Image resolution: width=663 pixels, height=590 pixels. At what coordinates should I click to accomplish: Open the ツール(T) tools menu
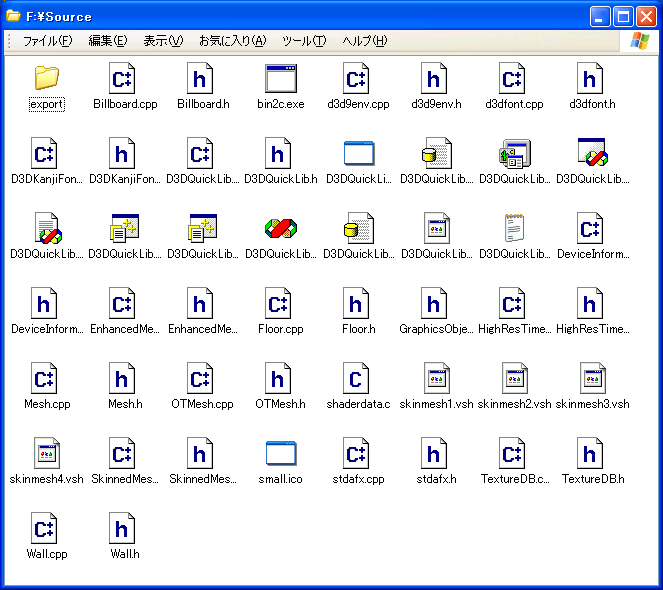(304, 41)
